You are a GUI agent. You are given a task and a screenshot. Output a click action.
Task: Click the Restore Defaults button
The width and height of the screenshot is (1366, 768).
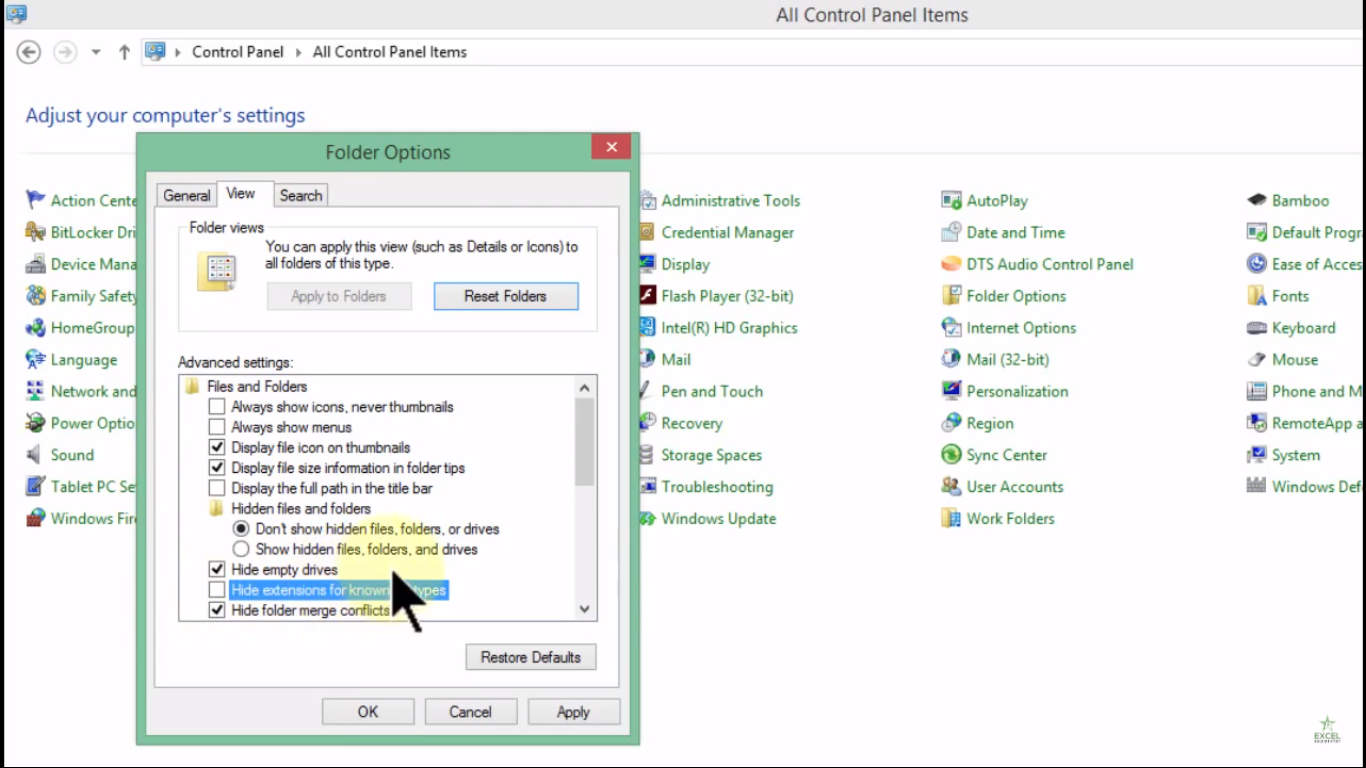(531, 657)
